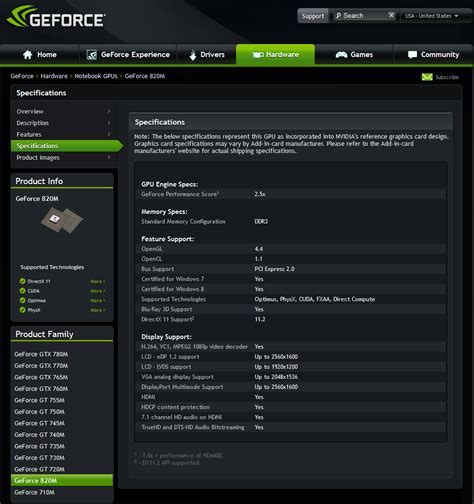Image resolution: width=474 pixels, height=504 pixels.
Task: Click More link next to CUDA
Action: (x=98, y=291)
